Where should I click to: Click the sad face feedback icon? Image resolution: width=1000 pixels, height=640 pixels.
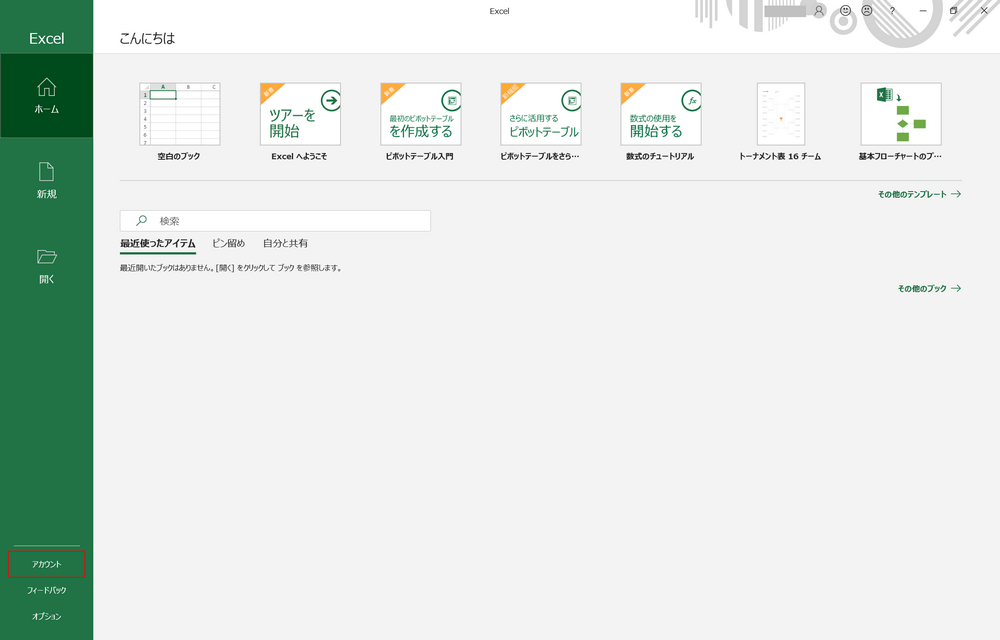tap(866, 10)
